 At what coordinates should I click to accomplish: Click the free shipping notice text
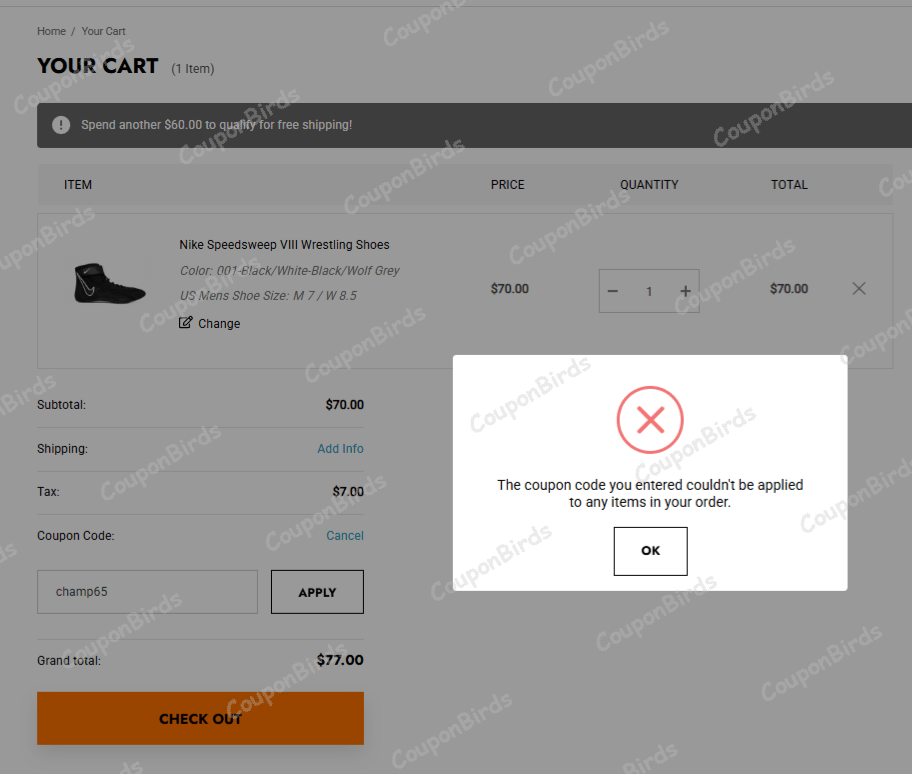click(216, 125)
